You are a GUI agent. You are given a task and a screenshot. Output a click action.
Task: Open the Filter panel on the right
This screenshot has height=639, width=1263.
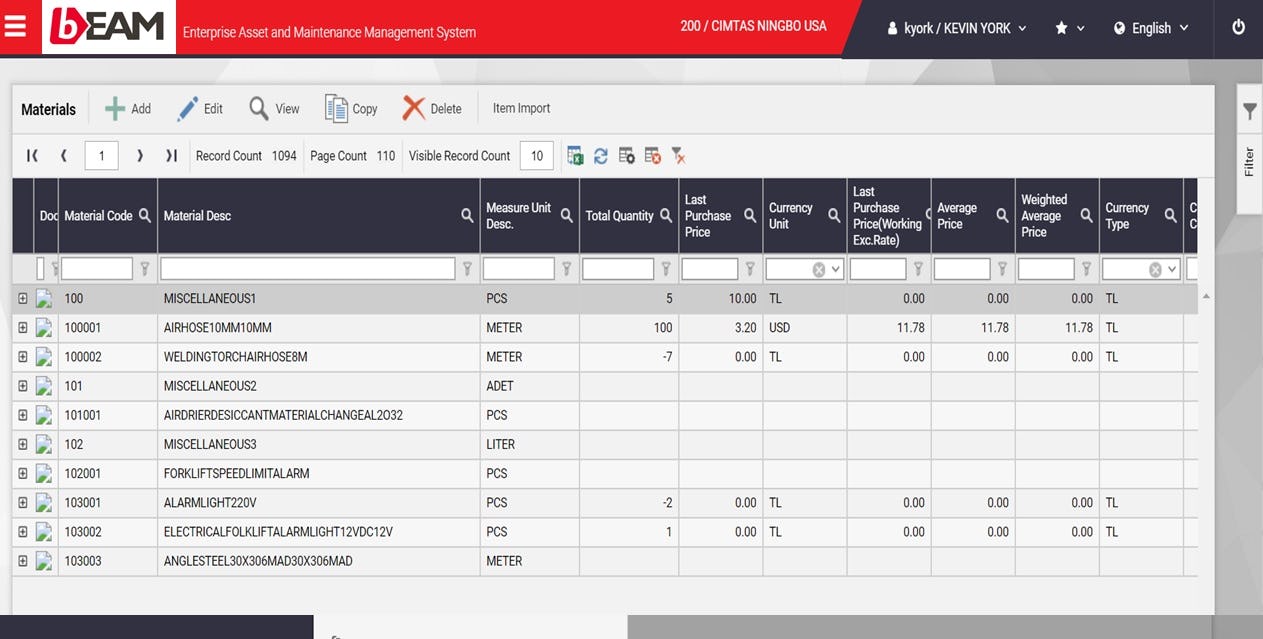click(1248, 112)
